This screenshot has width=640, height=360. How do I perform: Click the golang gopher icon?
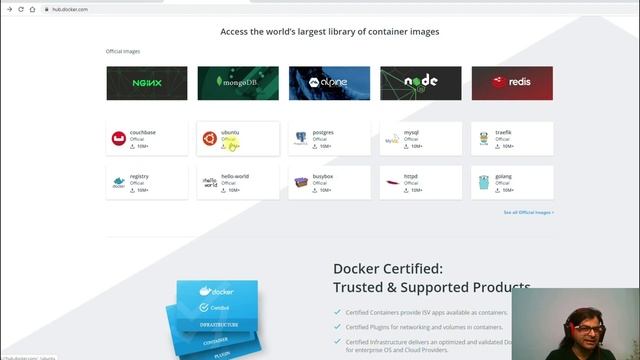pyautogui.click(x=484, y=182)
